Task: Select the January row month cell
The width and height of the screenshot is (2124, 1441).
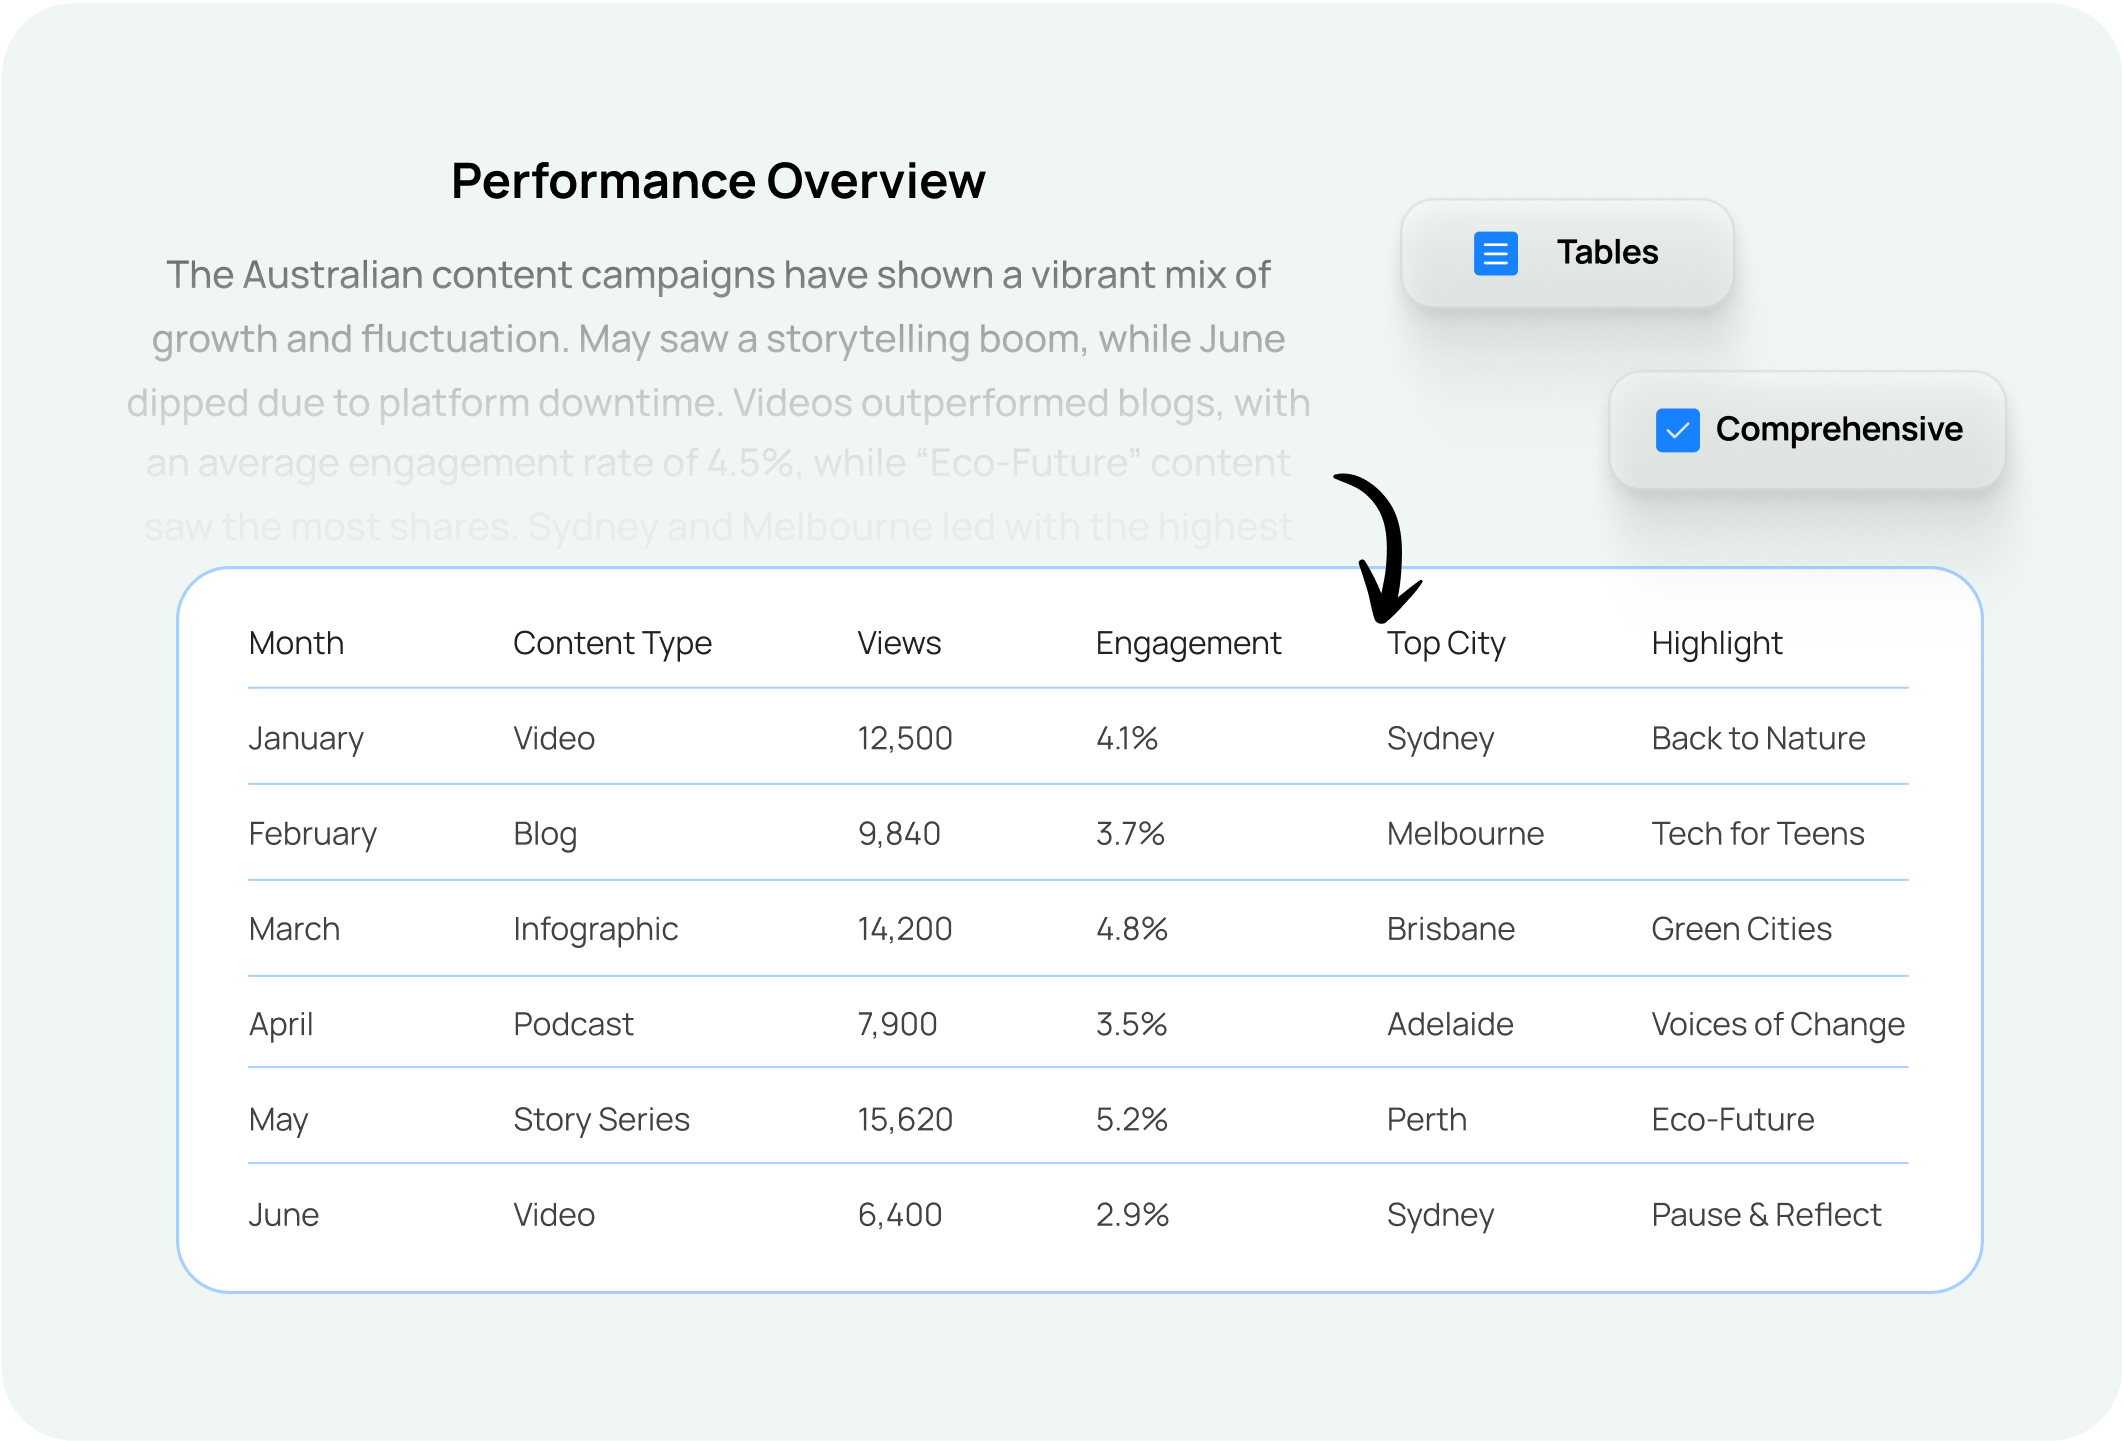Action: 306,738
